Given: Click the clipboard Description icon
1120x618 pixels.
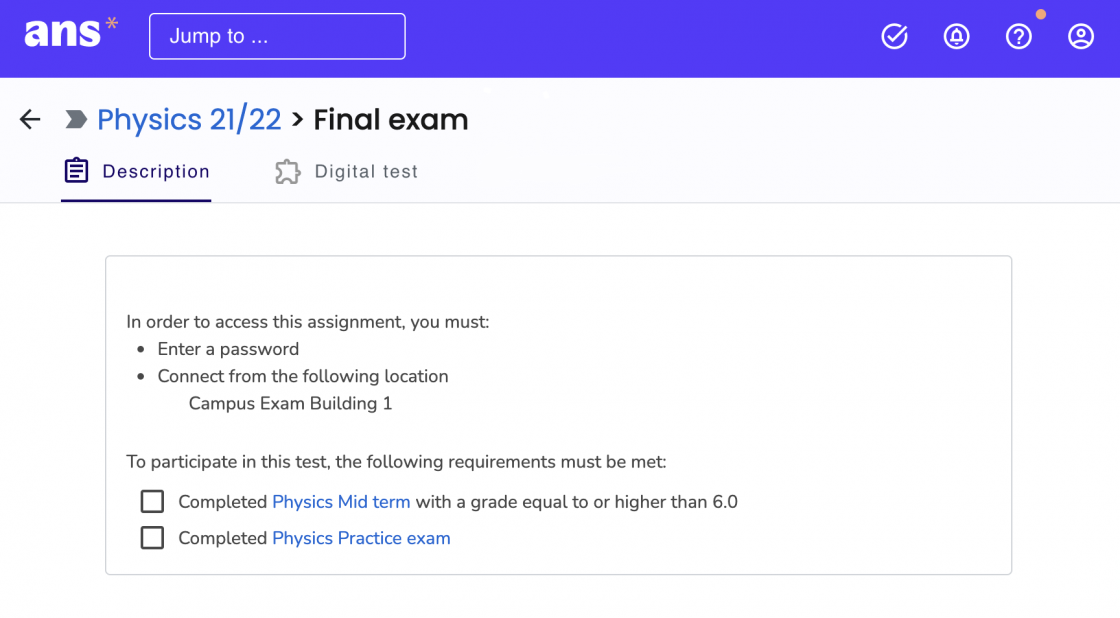Looking at the screenshot, I should (x=76, y=171).
